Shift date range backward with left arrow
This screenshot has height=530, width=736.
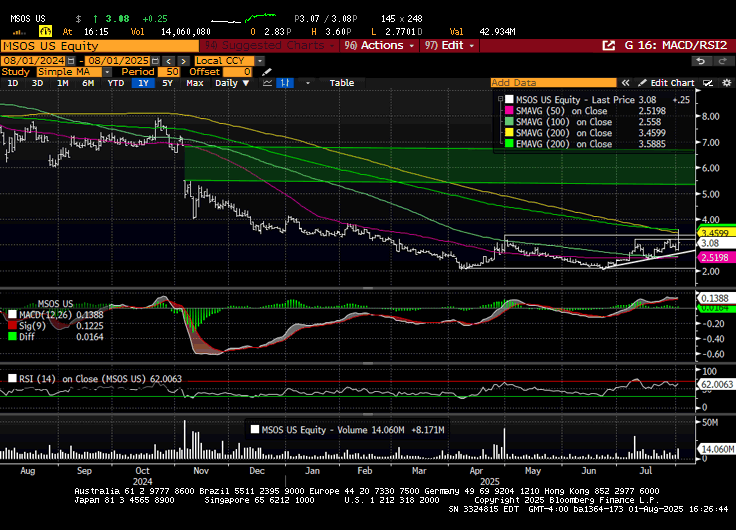click(x=169, y=61)
